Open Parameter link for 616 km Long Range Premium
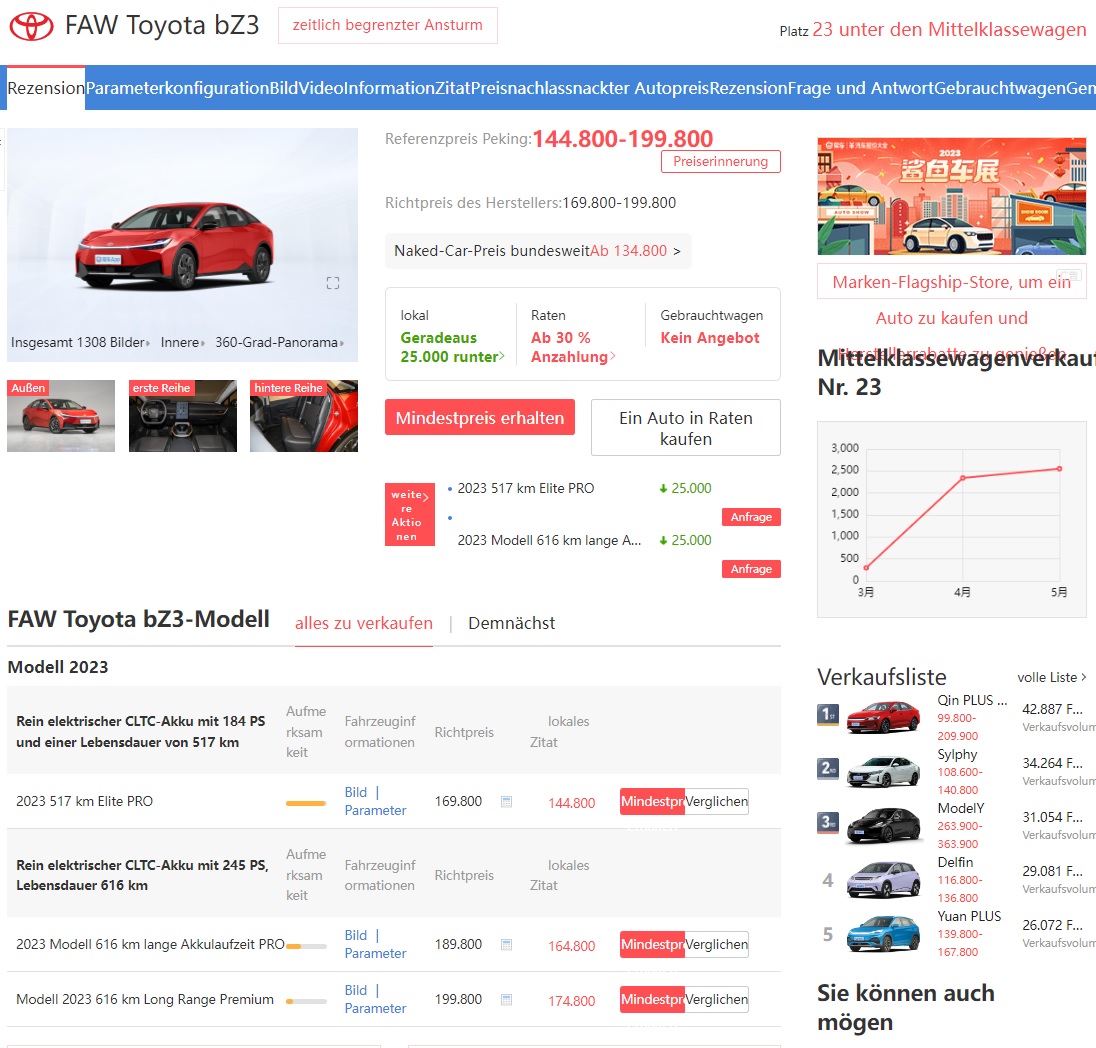1096x1048 pixels. (x=375, y=1009)
